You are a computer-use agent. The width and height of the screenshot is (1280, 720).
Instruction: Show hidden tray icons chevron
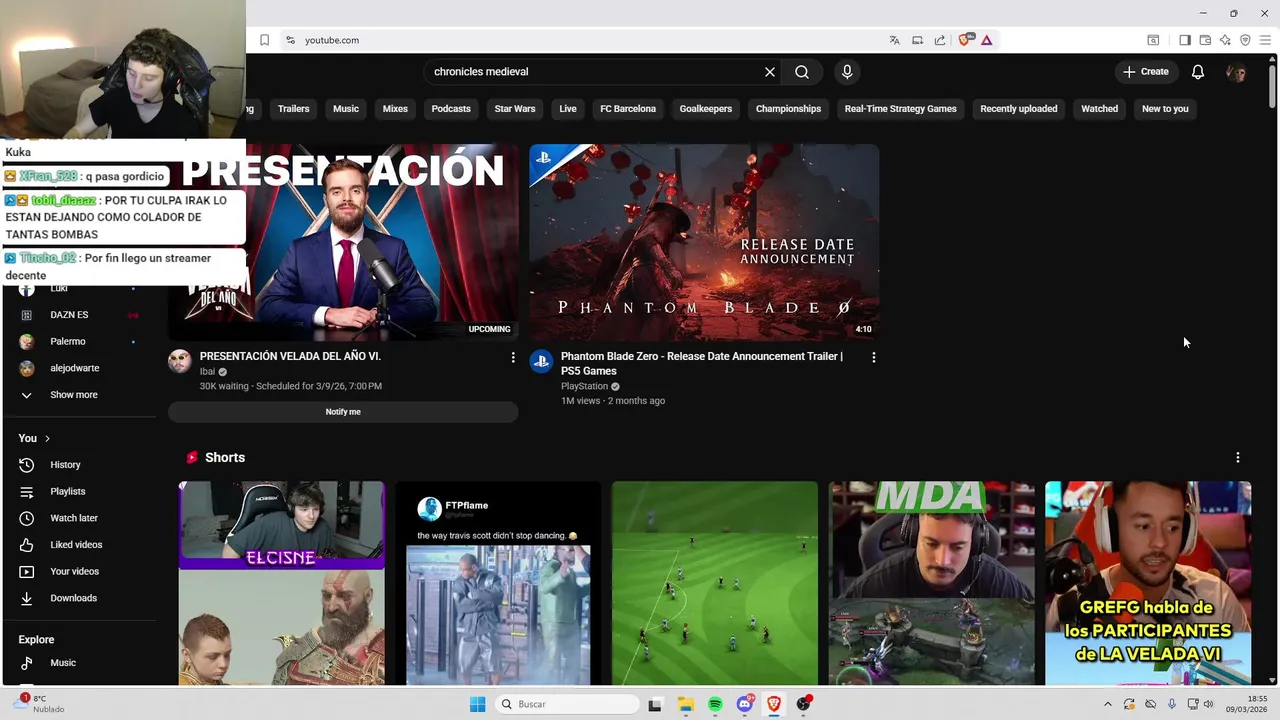[1107, 704]
